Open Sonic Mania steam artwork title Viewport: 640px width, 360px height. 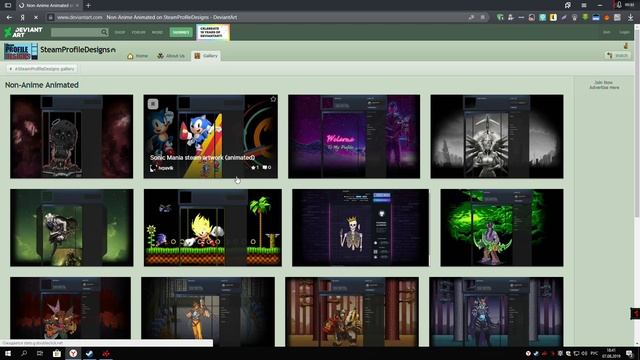tap(202, 158)
